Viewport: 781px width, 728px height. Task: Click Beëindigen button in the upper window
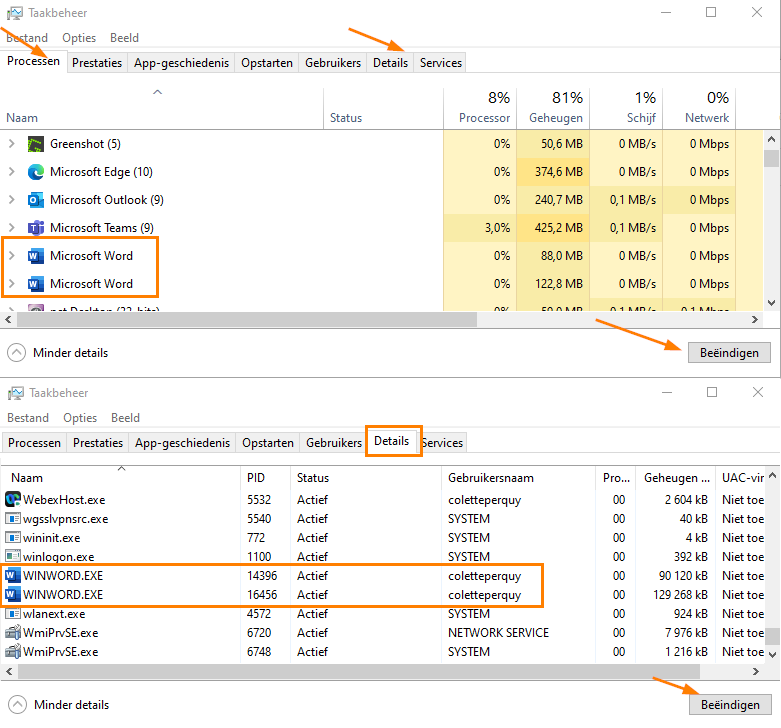(729, 353)
